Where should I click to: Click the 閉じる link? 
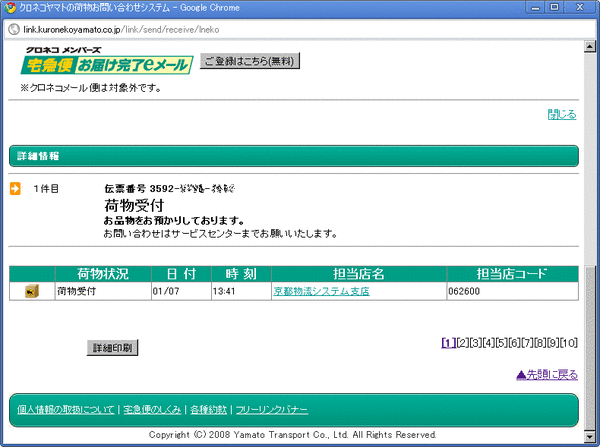[x=562, y=114]
